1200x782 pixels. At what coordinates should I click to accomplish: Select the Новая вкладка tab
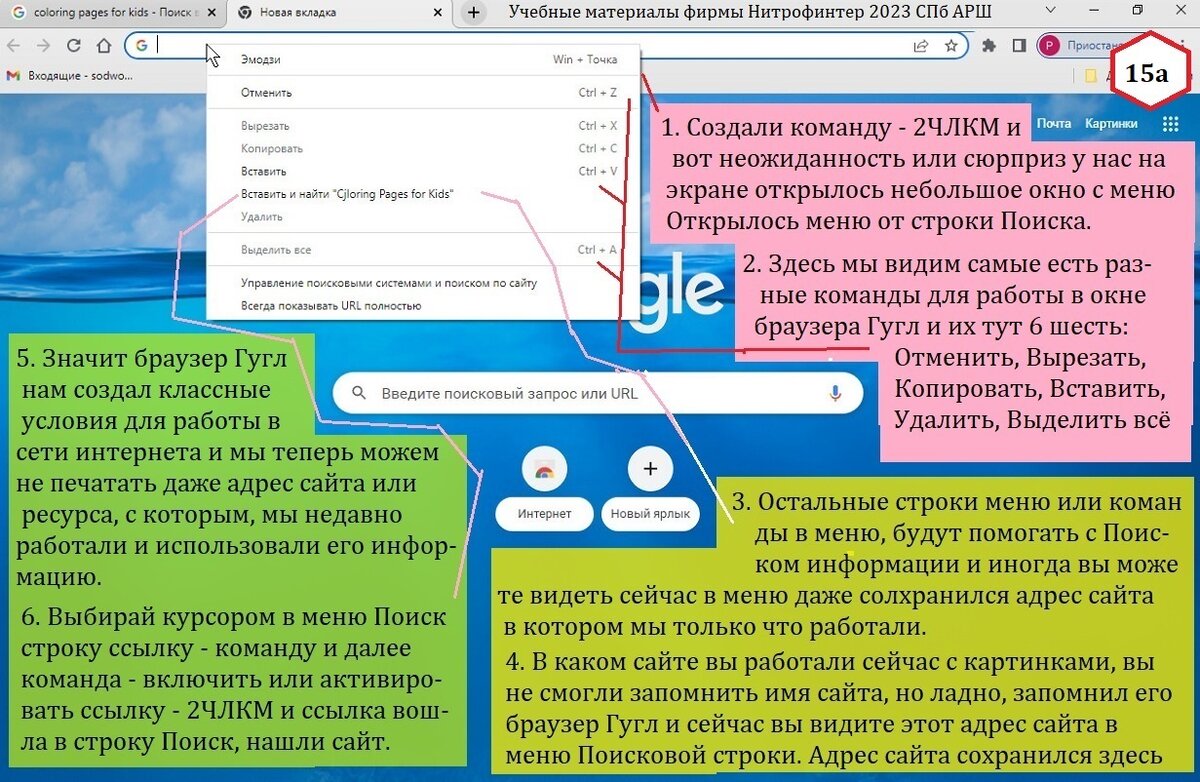tap(340, 12)
